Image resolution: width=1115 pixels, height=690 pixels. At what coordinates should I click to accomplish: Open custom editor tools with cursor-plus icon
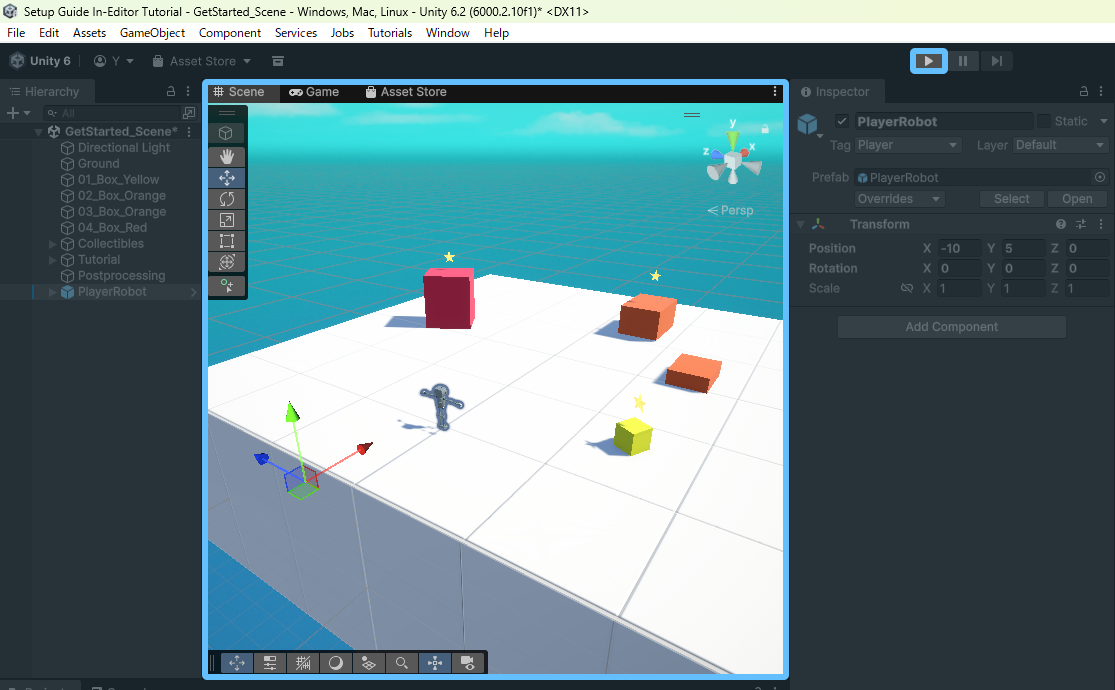tap(227, 286)
